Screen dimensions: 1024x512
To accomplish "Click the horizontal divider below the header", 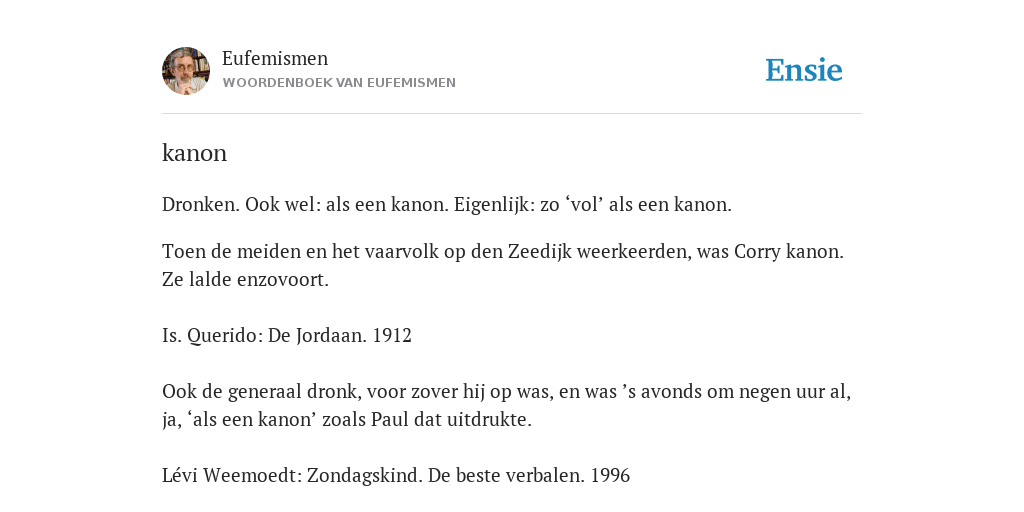I will [x=512, y=114].
